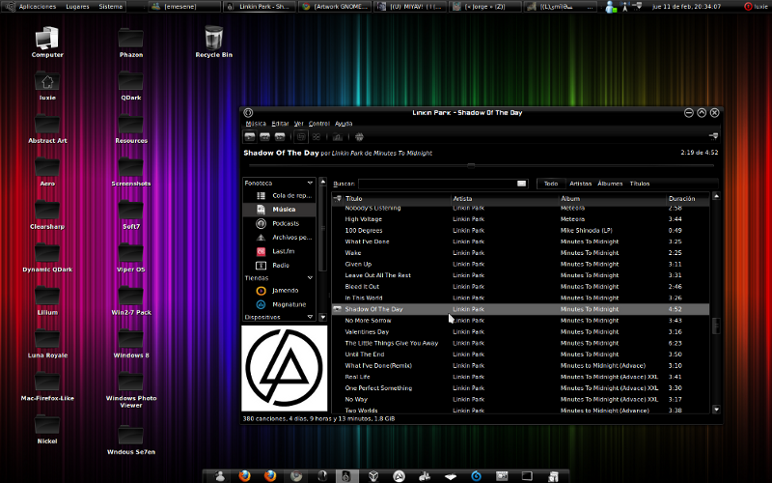Click the song list scrollbar up arrow
772x483 pixels.
(x=716, y=196)
